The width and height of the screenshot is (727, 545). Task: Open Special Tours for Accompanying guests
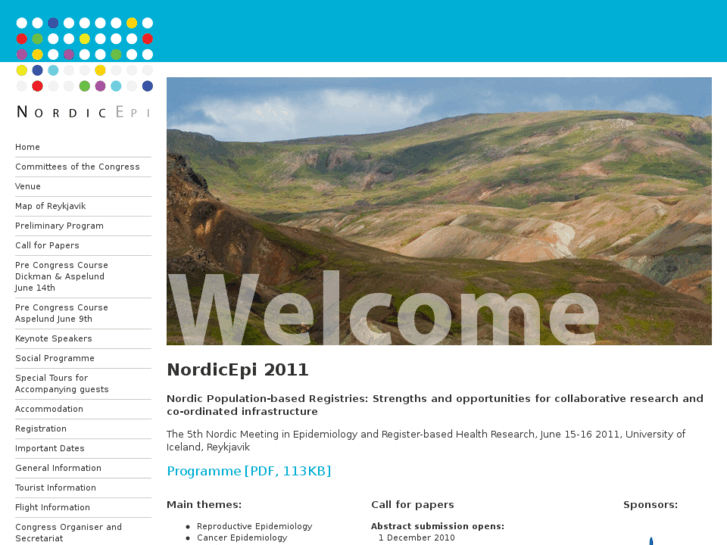pos(62,384)
